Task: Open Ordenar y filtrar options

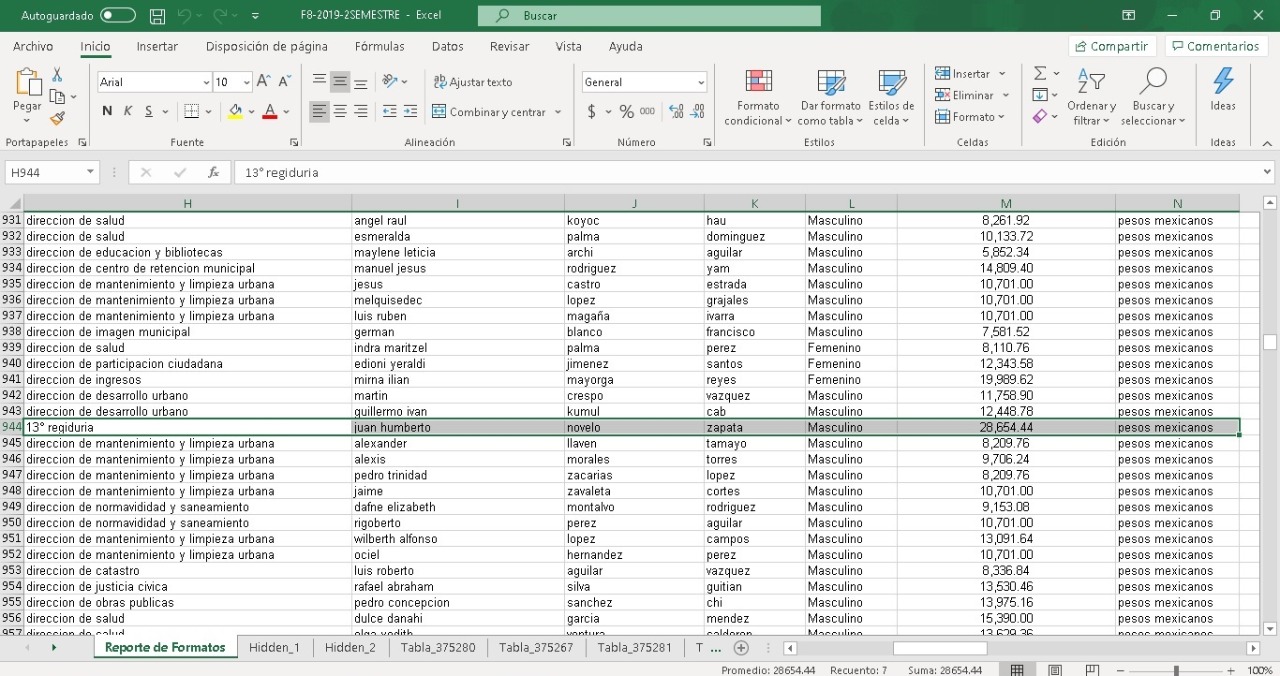Action: pos(1091,98)
